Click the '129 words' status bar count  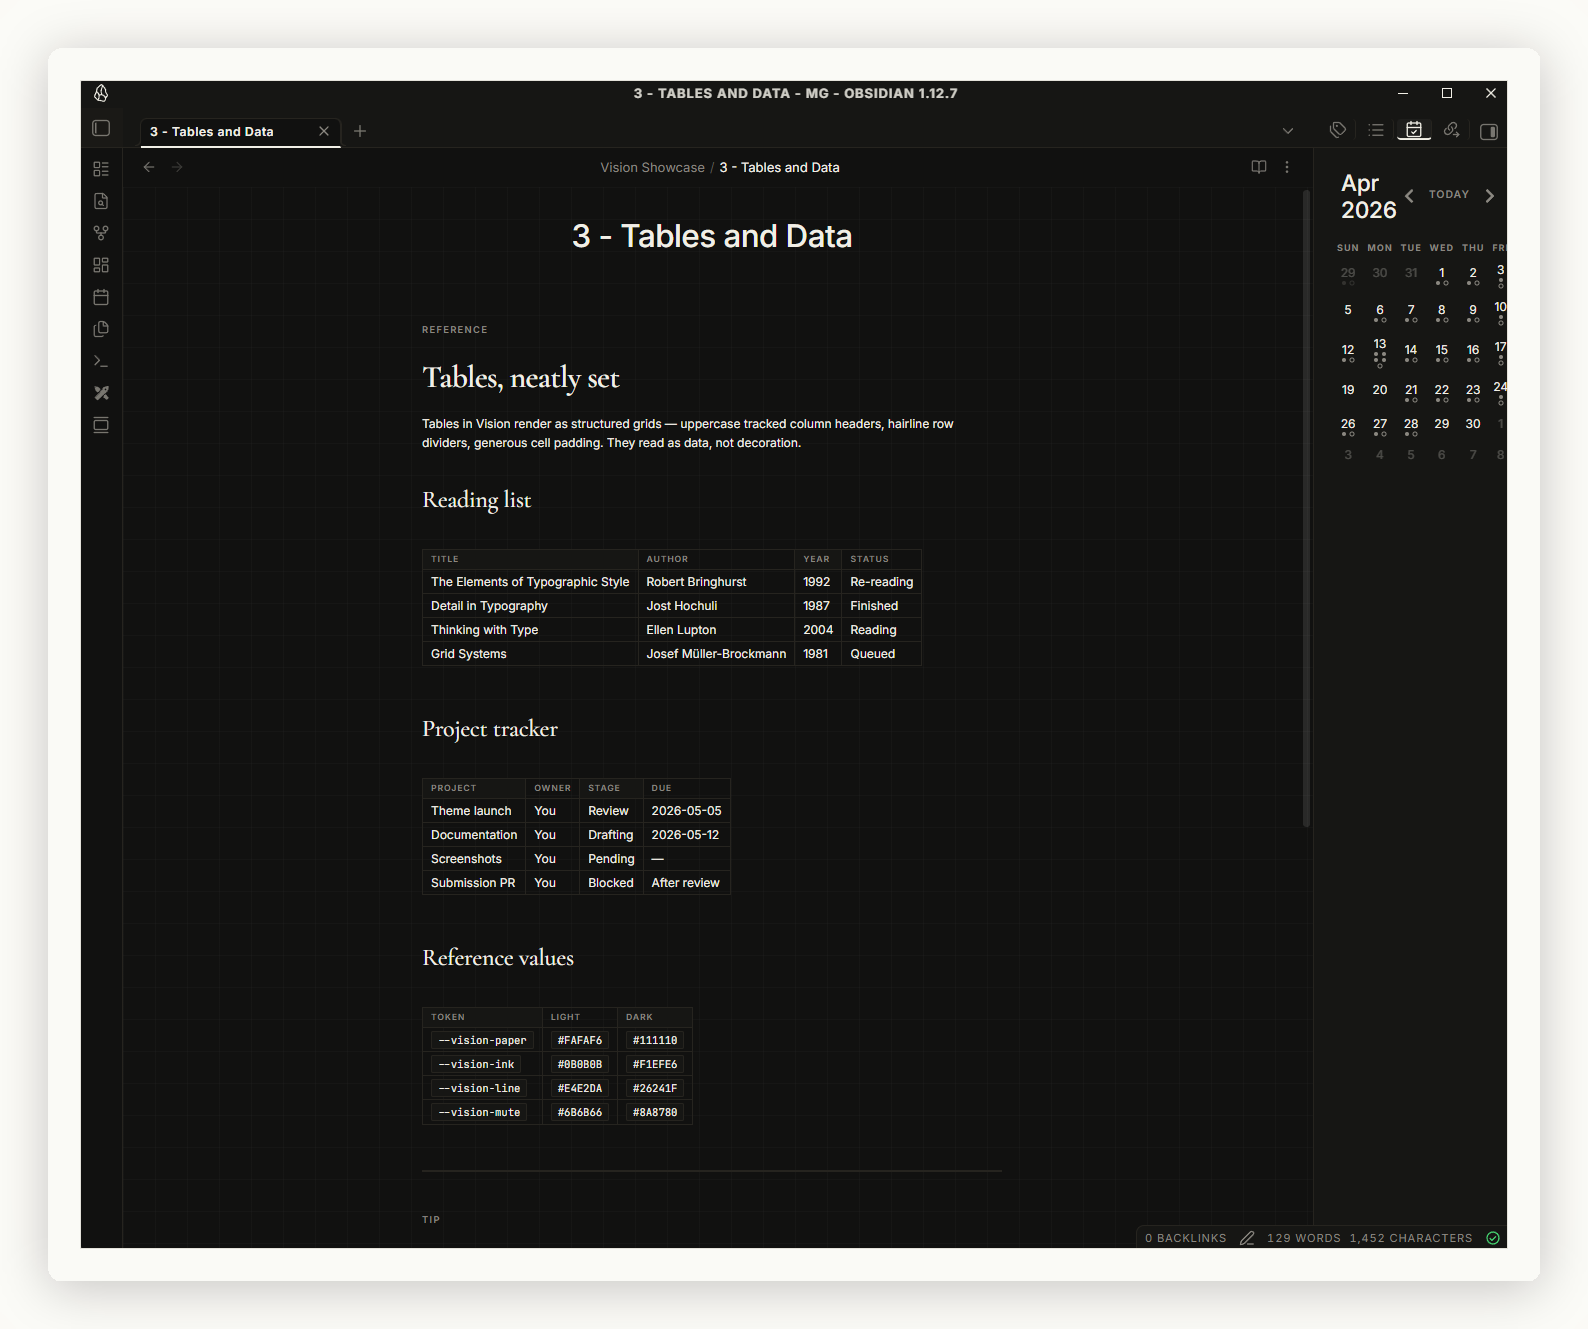tap(1304, 1238)
